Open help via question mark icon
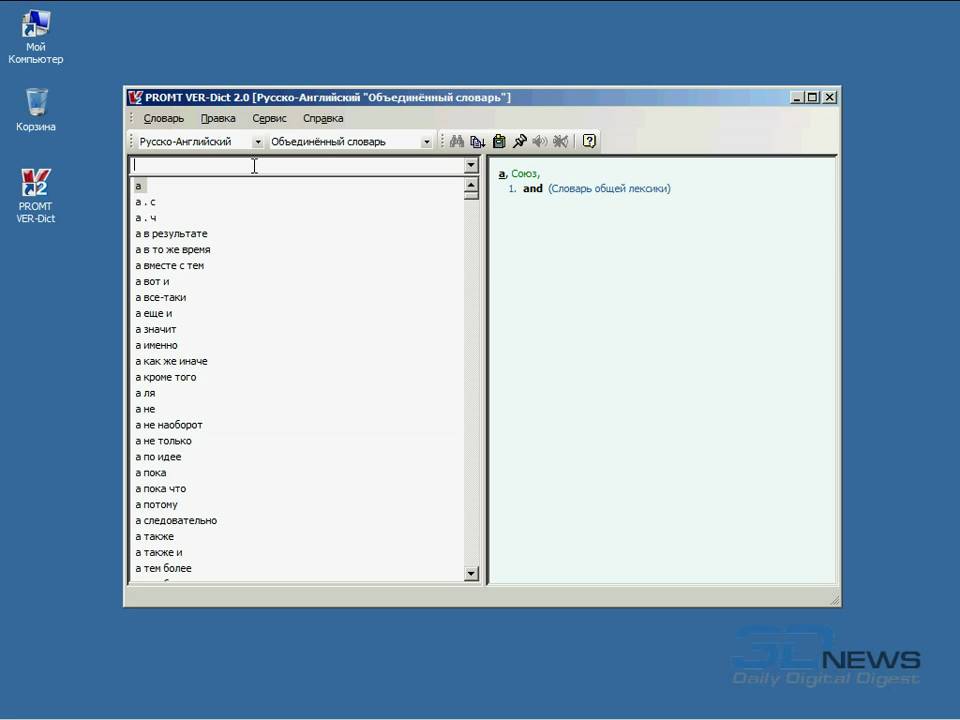The height and width of the screenshot is (720, 960). pos(589,141)
